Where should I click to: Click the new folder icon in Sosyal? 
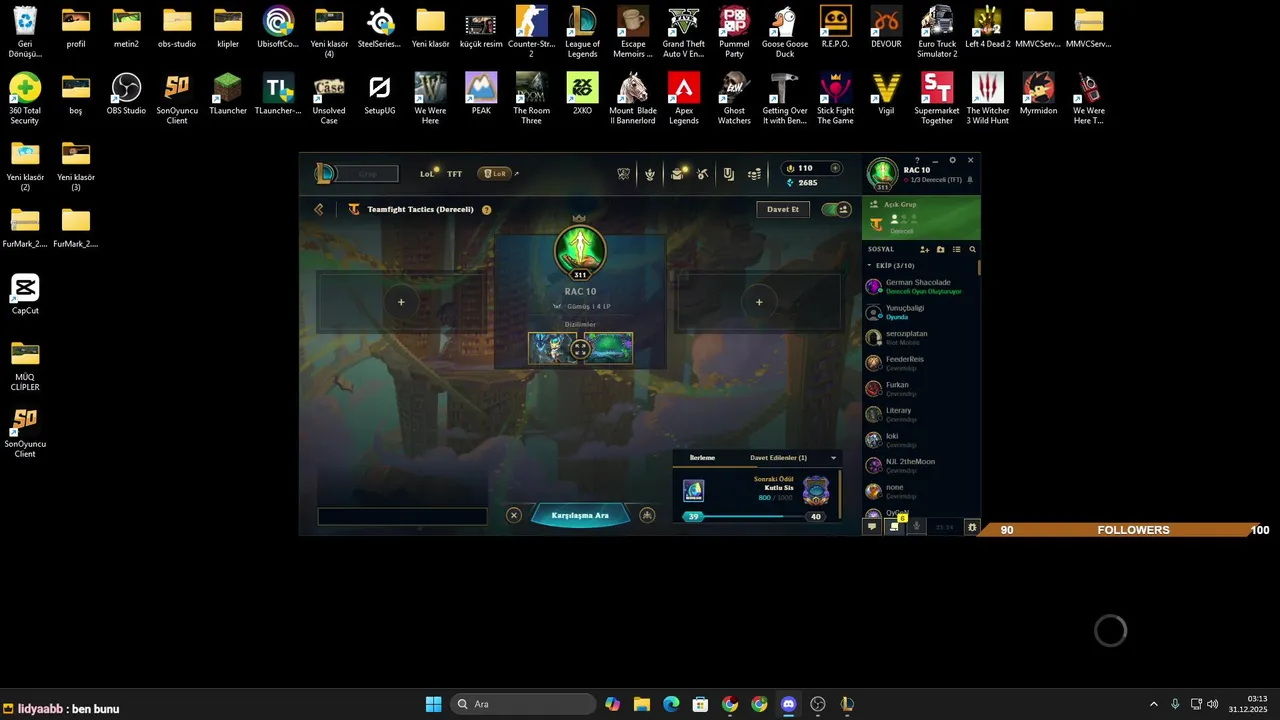[940, 249]
